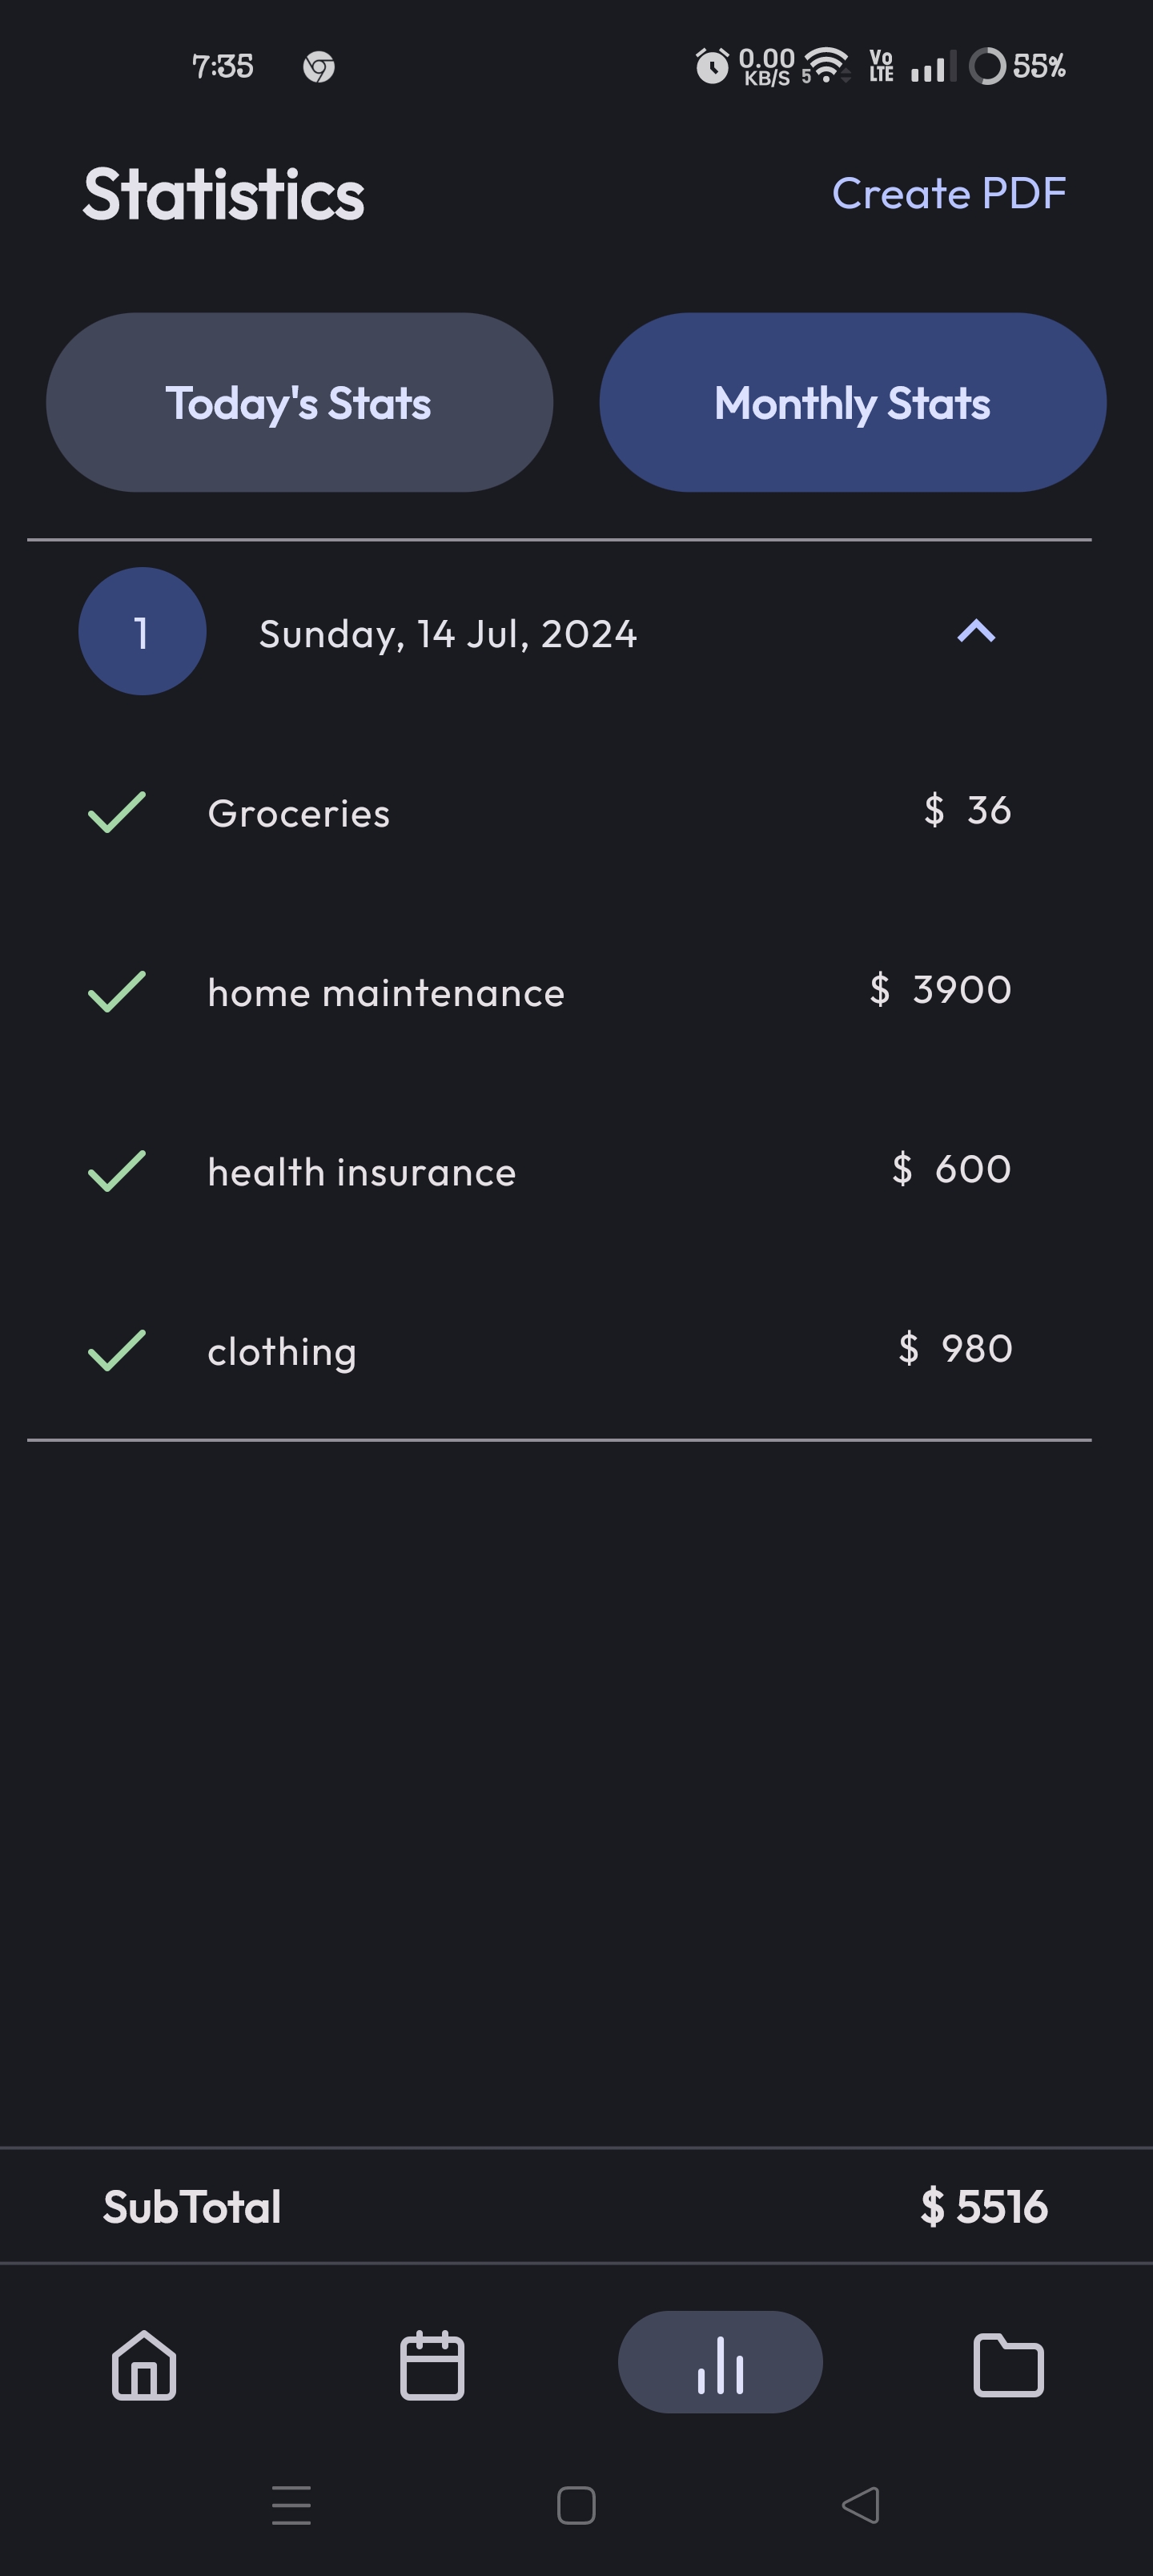Tap the Android home square icon

coord(576,2505)
